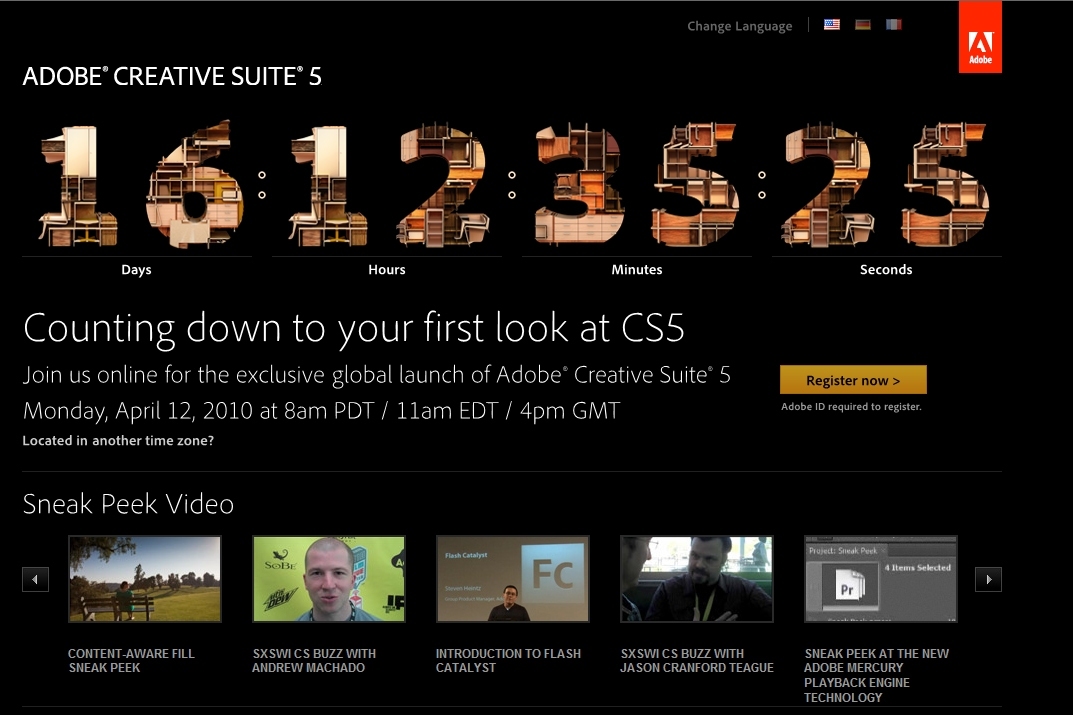
Task: Click the Change Language label
Action: tap(740, 26)
